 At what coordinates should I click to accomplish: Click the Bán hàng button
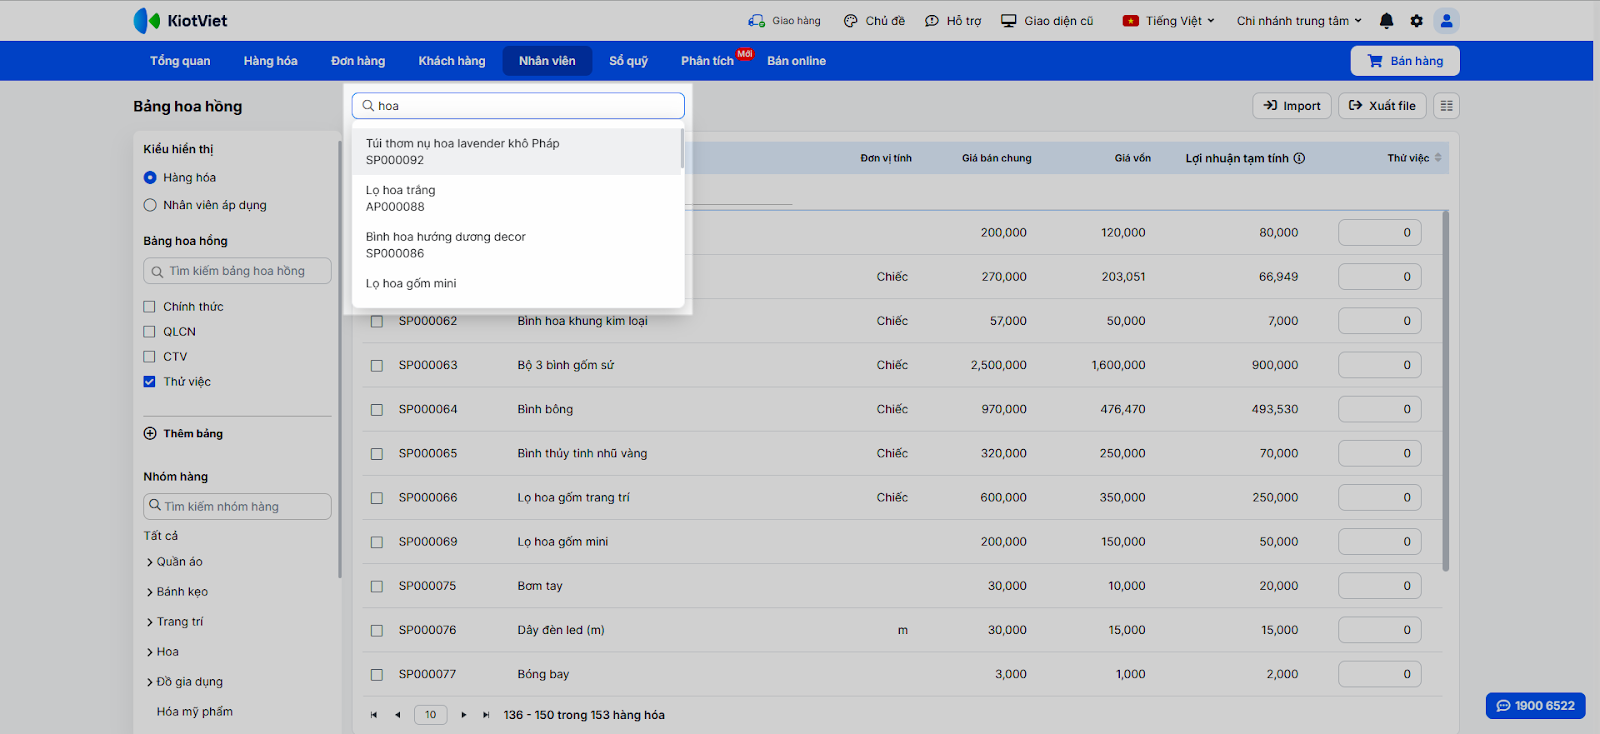(x=1405, y=61)
